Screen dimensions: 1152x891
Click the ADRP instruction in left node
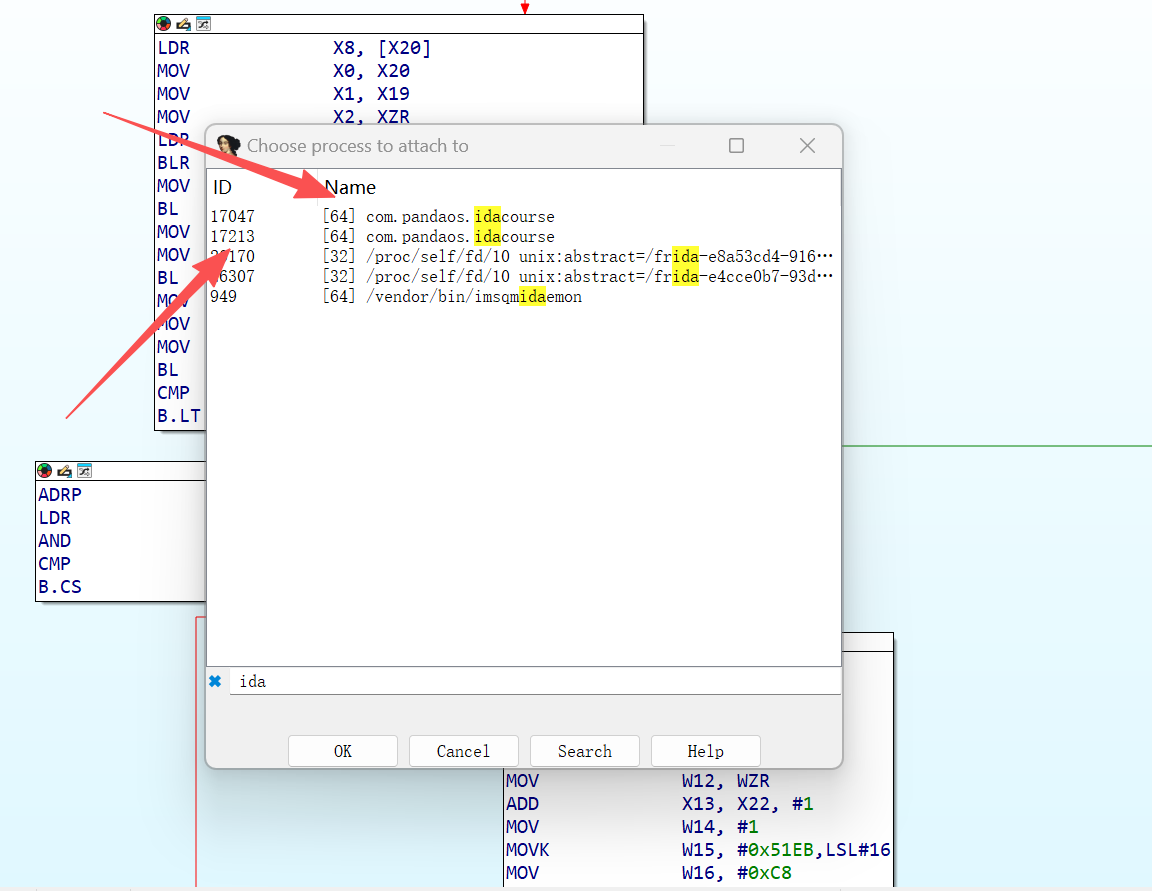[x=60, y=494]
